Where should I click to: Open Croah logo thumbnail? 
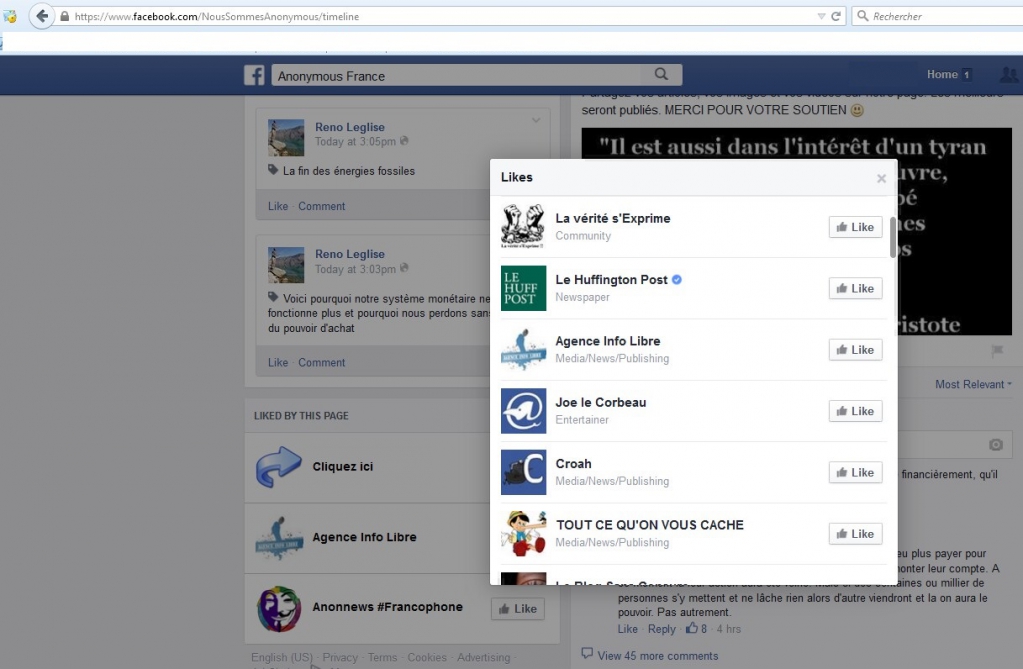[523, 472]
